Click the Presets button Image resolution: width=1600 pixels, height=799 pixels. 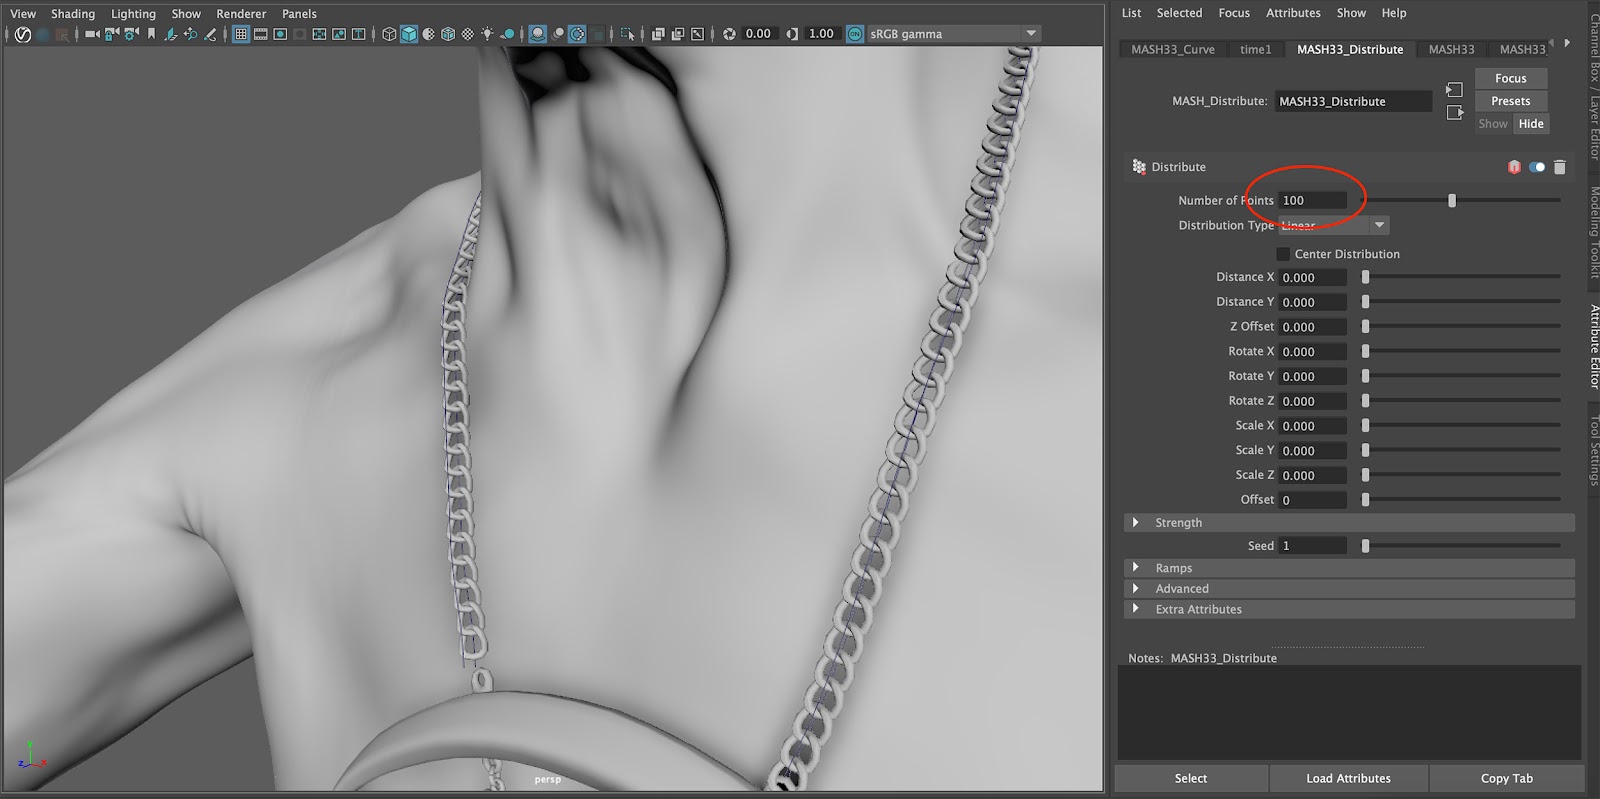tap(1510, 101)
